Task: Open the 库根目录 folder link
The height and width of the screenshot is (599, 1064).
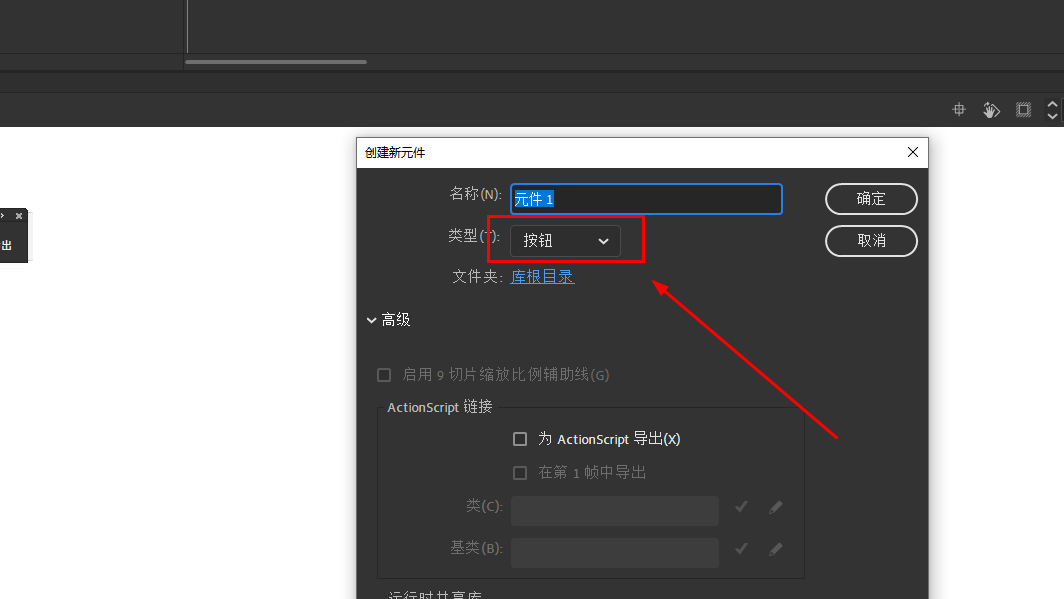Action: click(542, 277)
